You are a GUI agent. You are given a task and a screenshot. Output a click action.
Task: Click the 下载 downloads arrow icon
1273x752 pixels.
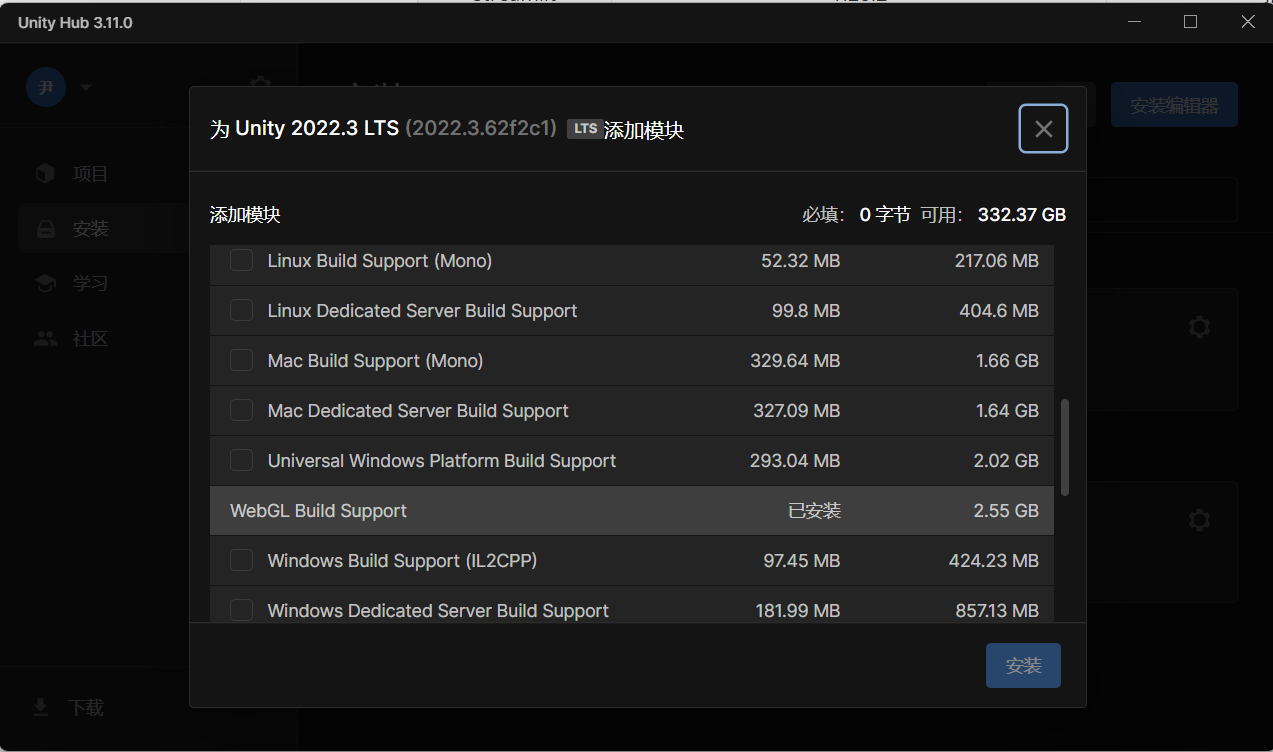[41, 708]
